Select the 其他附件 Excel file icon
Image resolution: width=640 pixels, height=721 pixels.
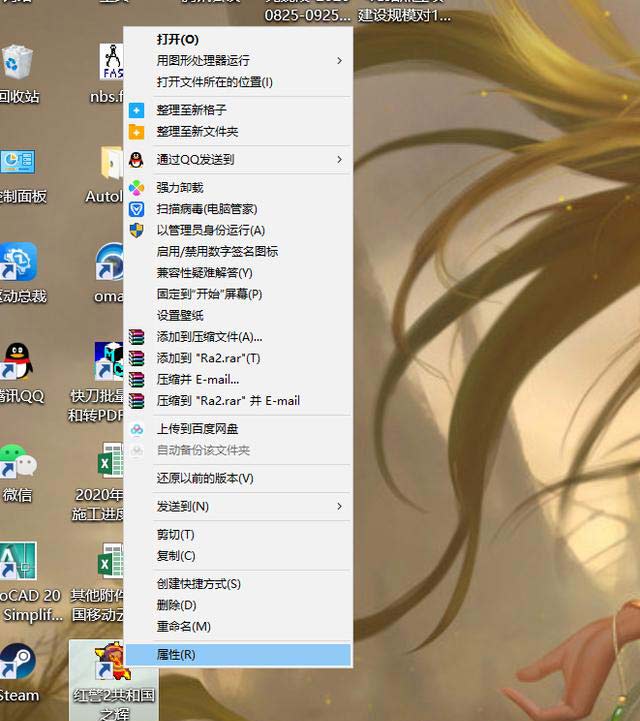(x=110, y=560)
